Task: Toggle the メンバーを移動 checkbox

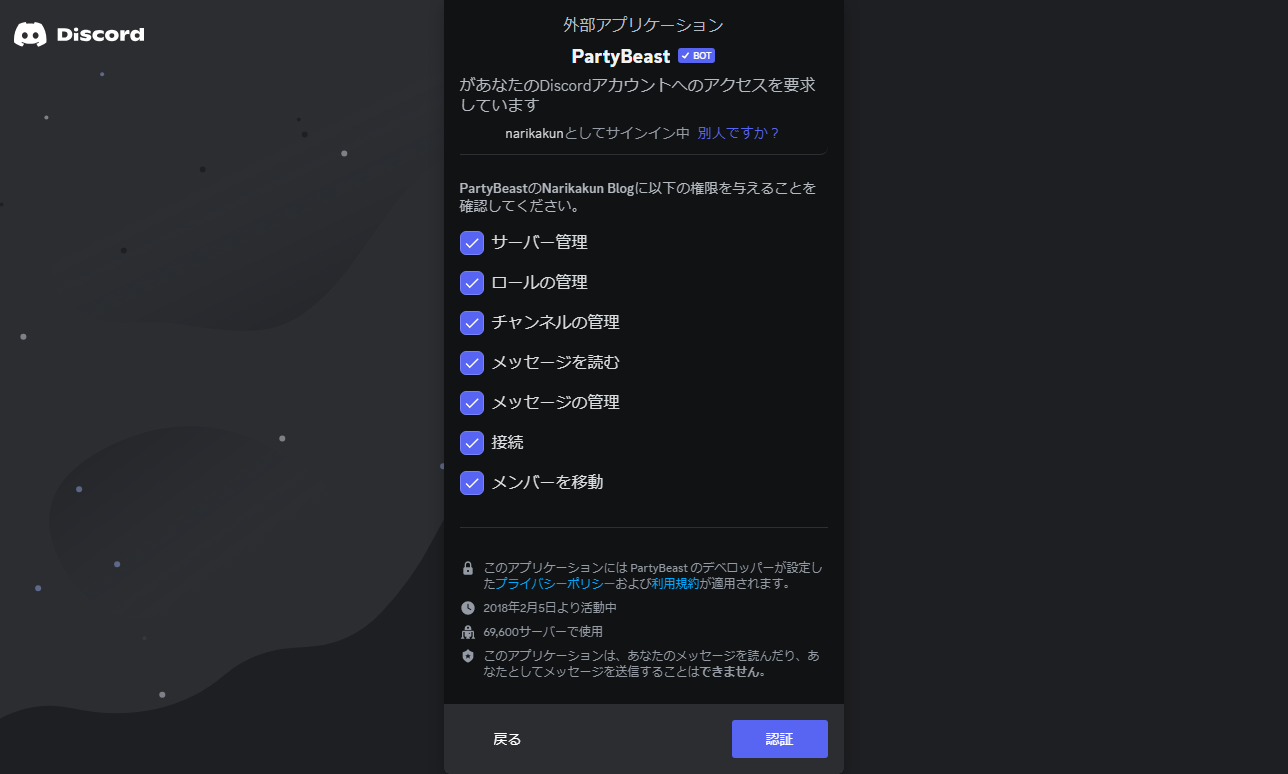Action: pyautogui.click(x=471, y=482)
